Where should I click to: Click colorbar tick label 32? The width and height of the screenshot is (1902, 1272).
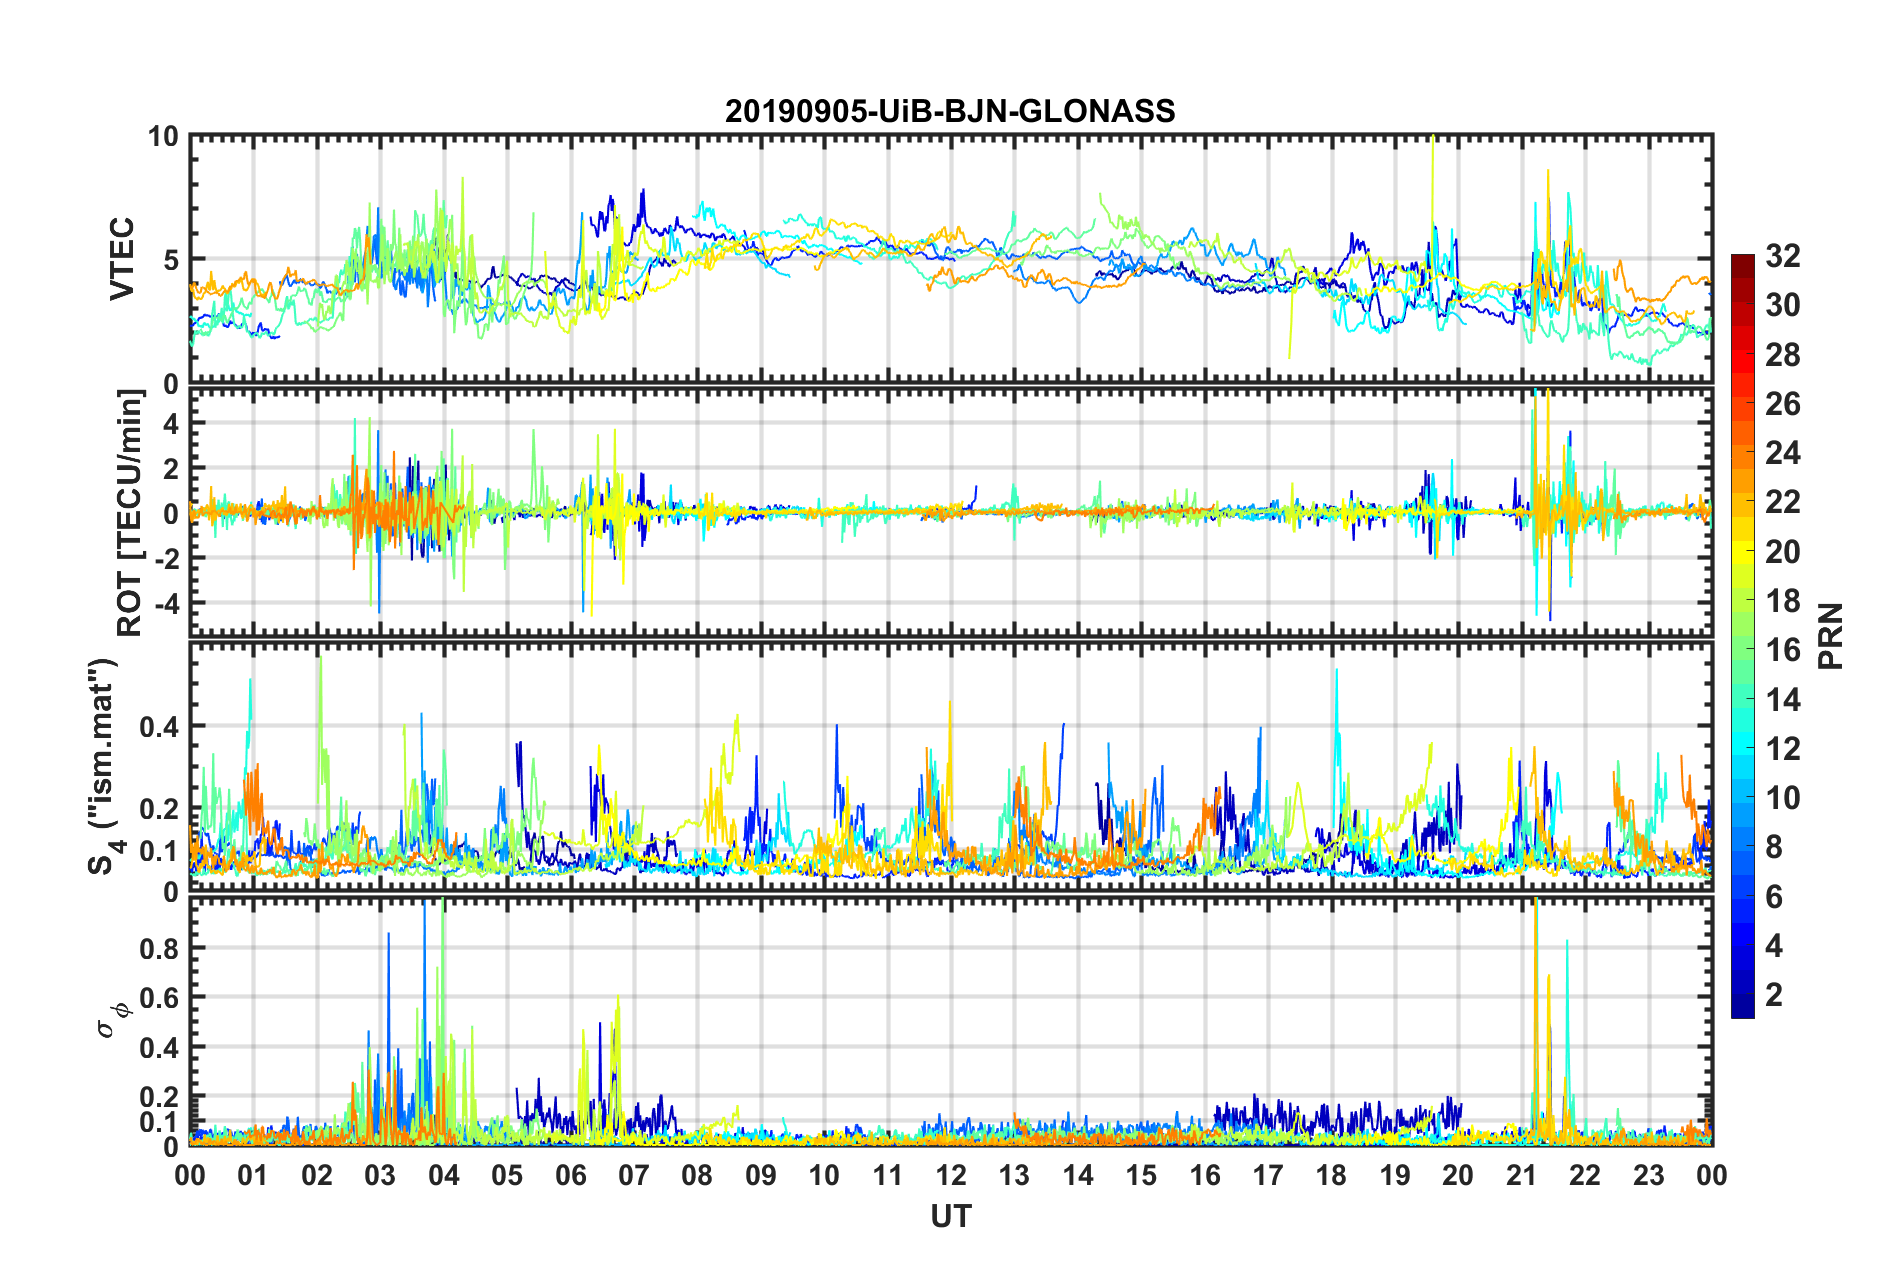coord(1783,256)
